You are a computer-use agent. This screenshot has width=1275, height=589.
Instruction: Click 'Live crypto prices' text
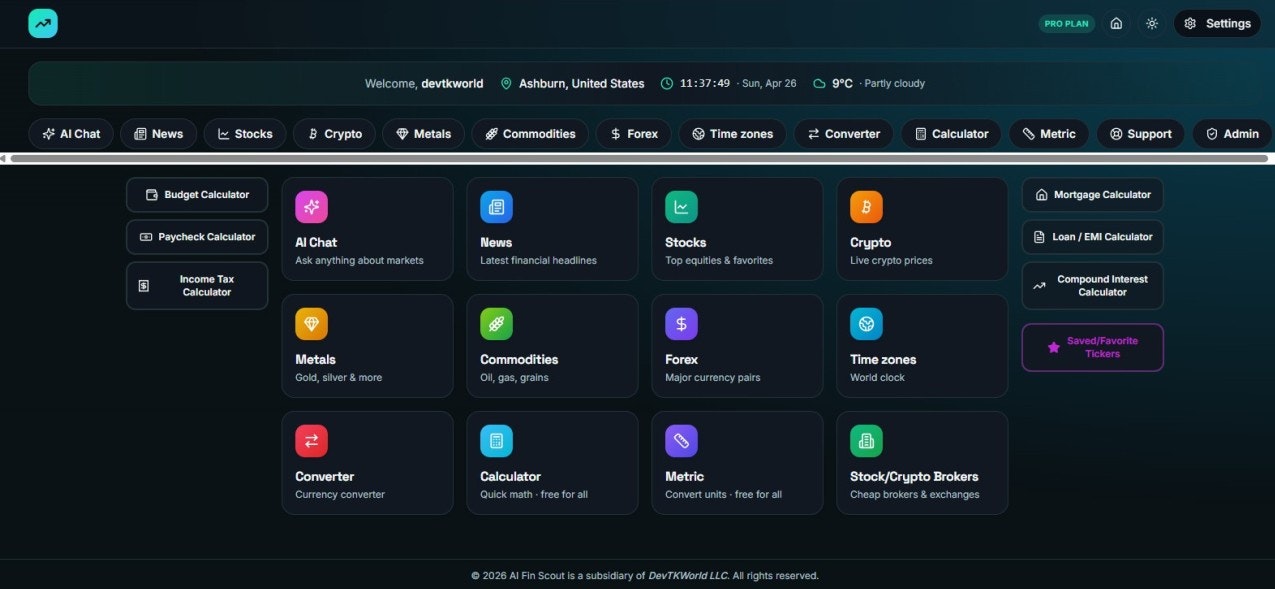(891, 261)
